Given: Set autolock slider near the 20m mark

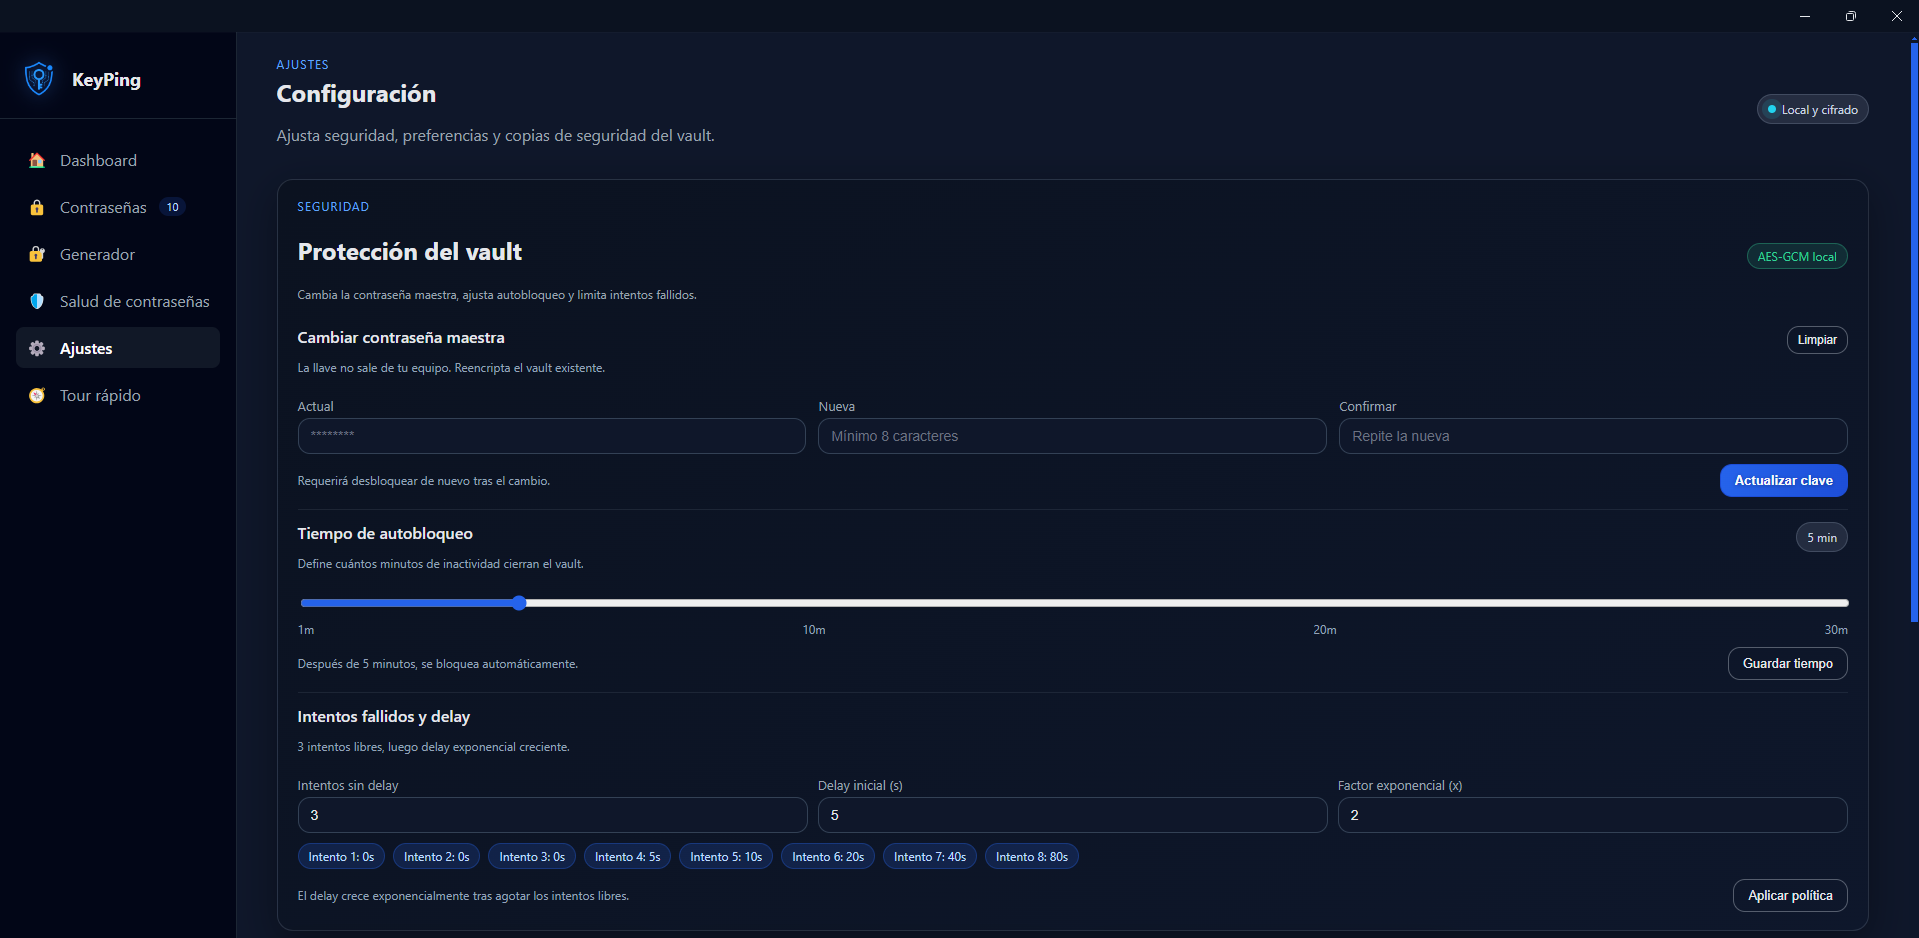Looking at the screenshot, I should pyautogui.click(x=1325, y=603).
